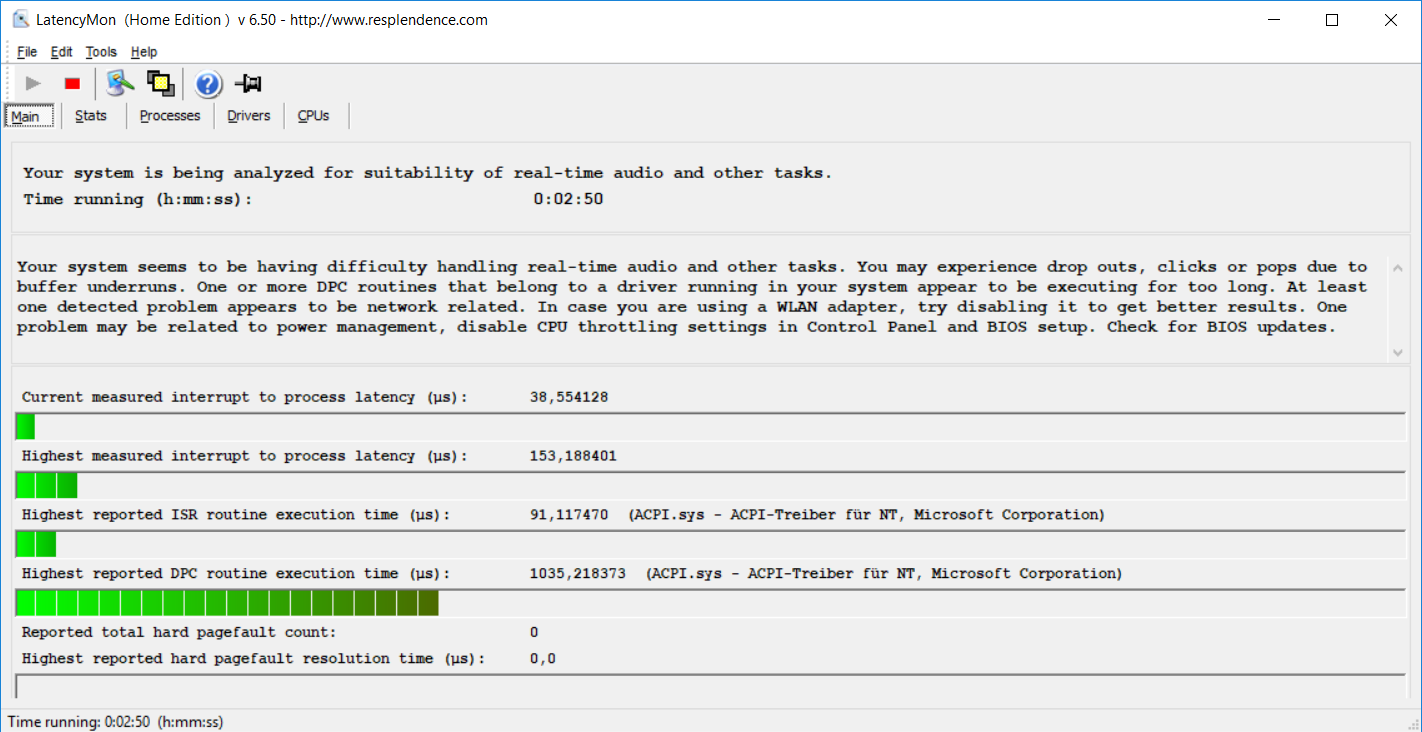Open the Processes tab

[x=170, y=116]
